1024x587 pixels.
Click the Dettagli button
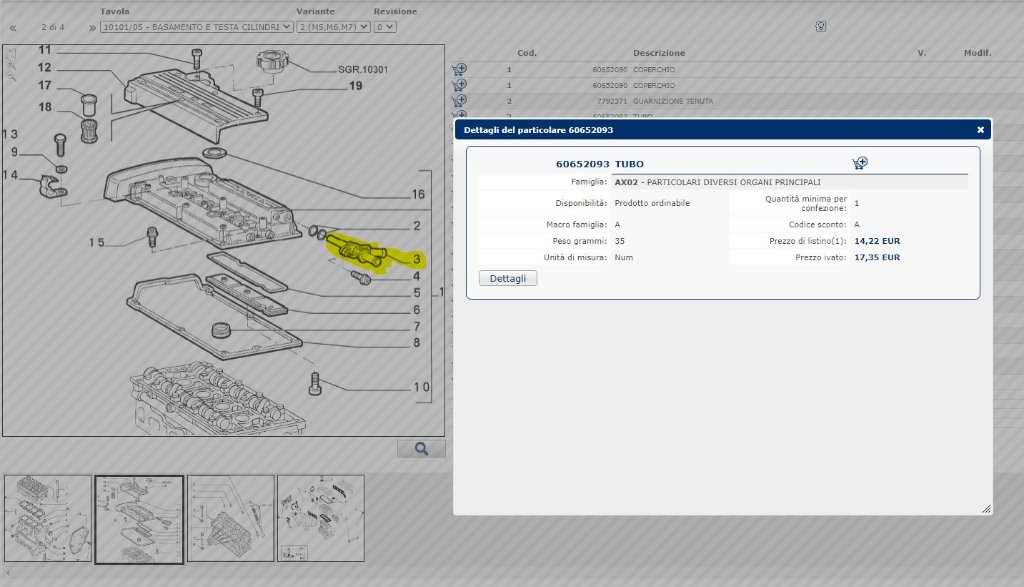point(508,278)
